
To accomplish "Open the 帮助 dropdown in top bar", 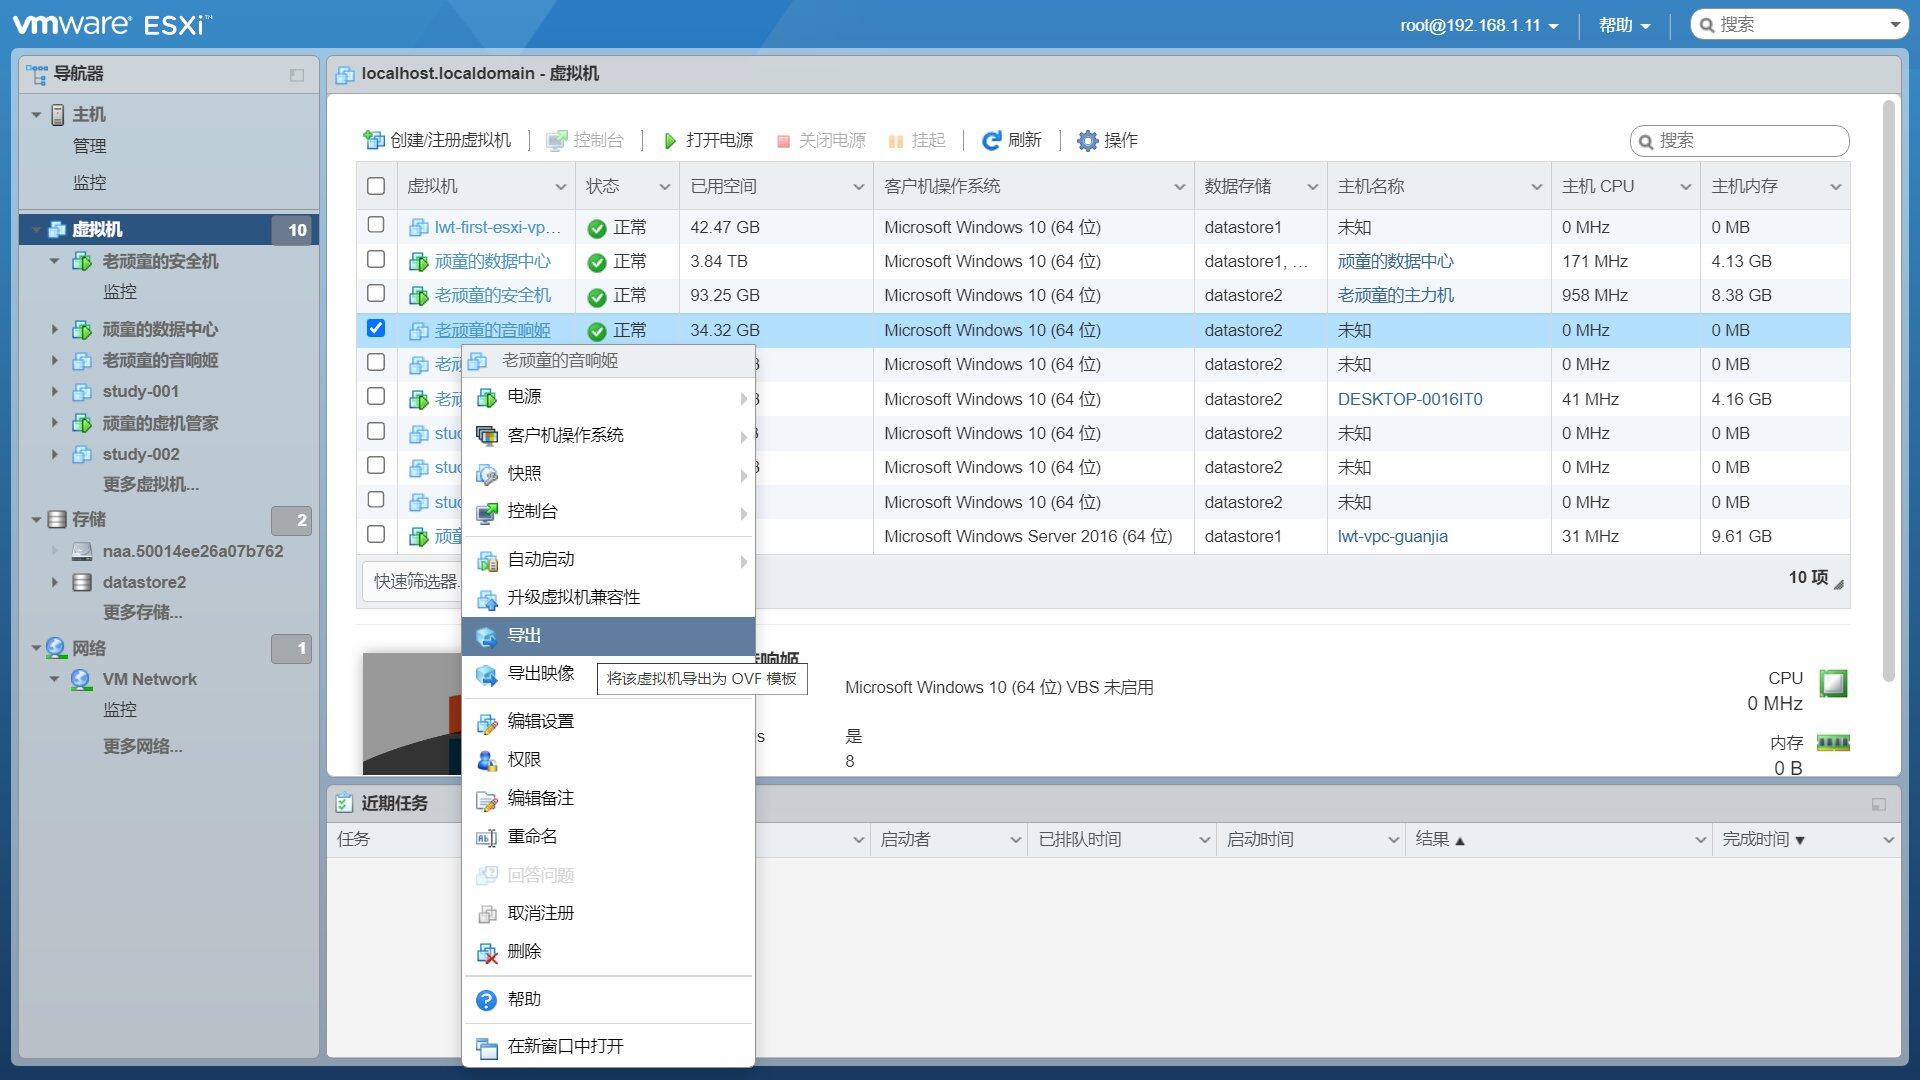I will (1624, 26).
